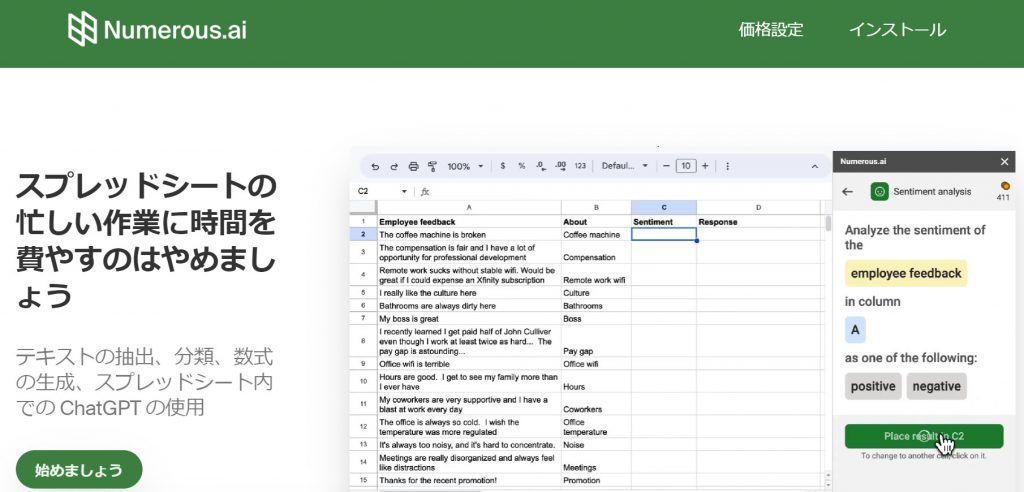Select the negative sentiment chip
The height and width of the screenshot is (492, 1024).
point(936,386)
